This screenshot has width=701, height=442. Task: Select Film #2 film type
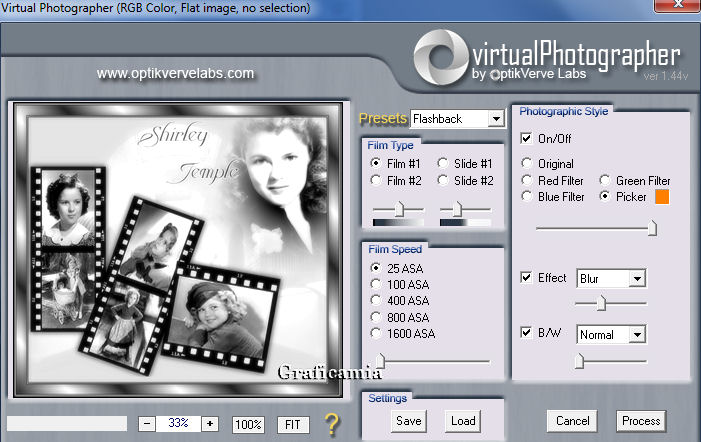(376, 180)
